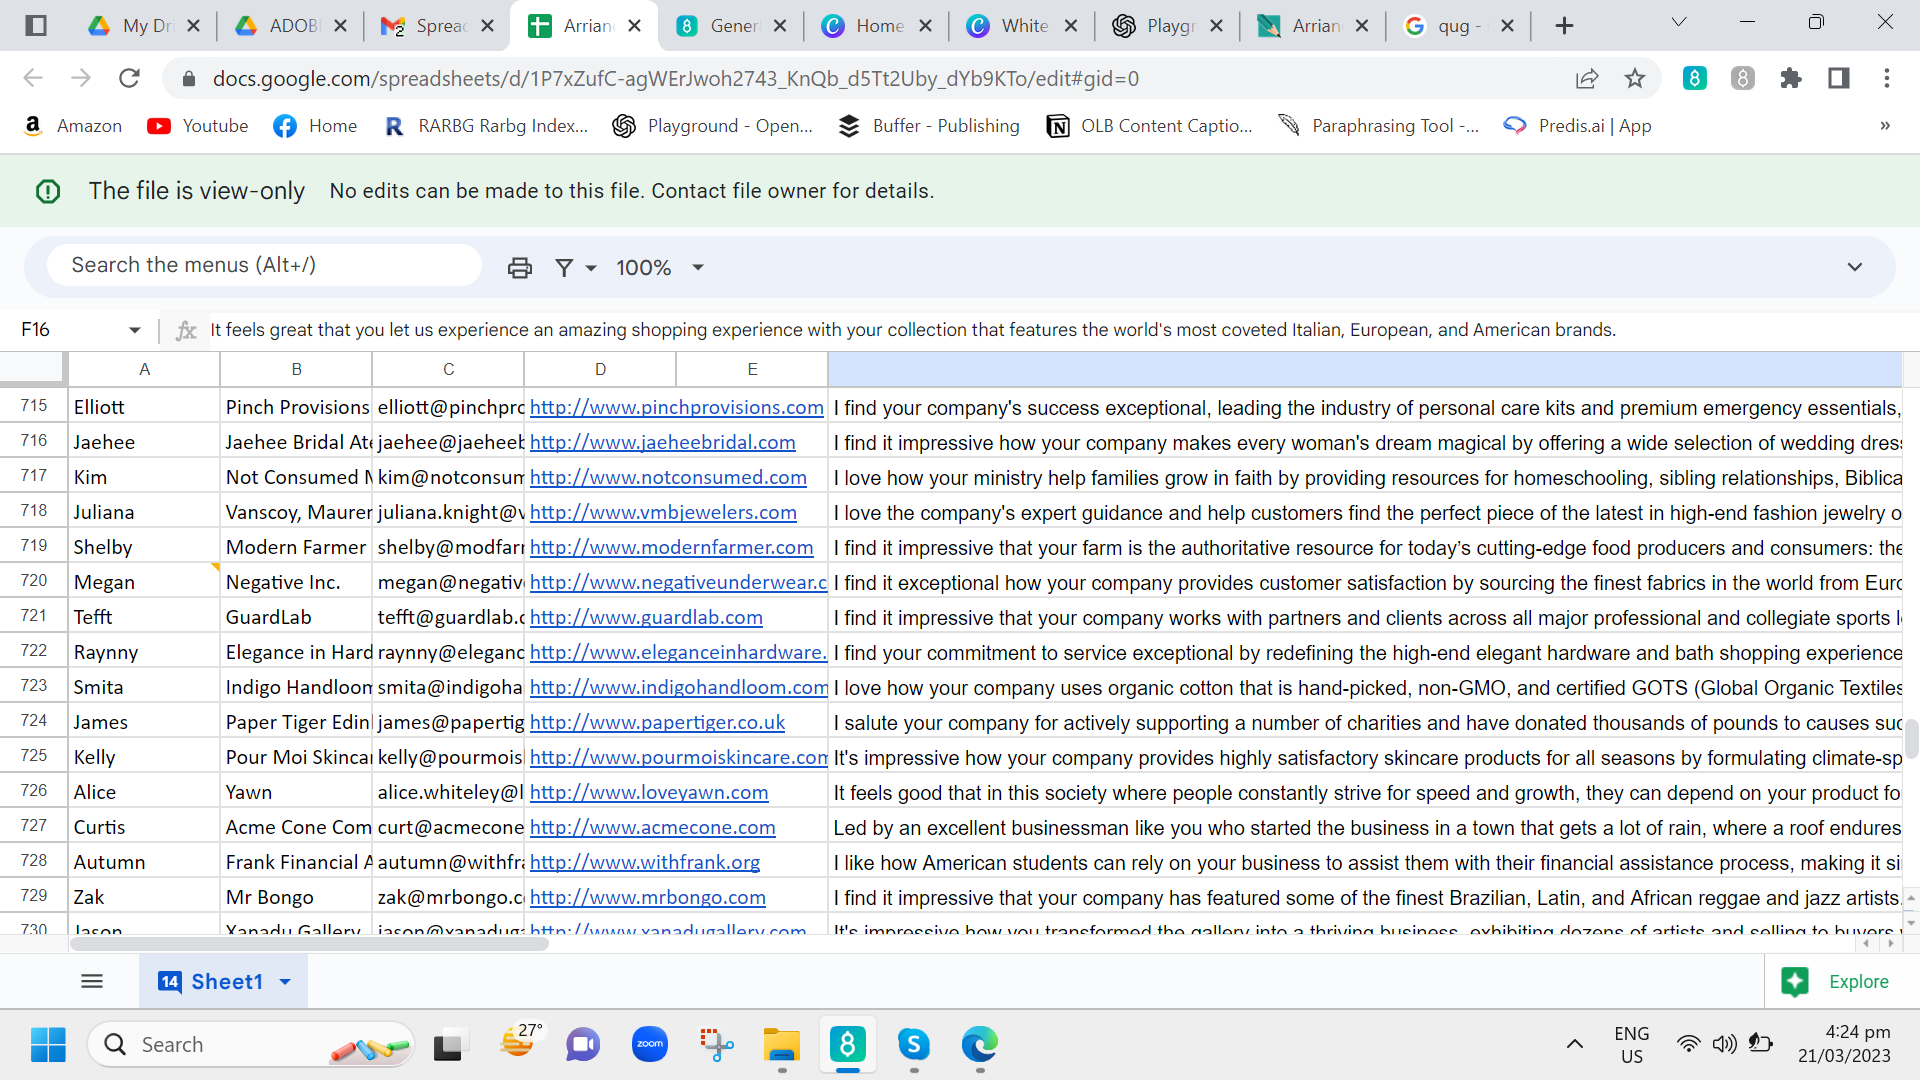Open the filter views icon
The image size is (1920, 1080).
point(565,268)
